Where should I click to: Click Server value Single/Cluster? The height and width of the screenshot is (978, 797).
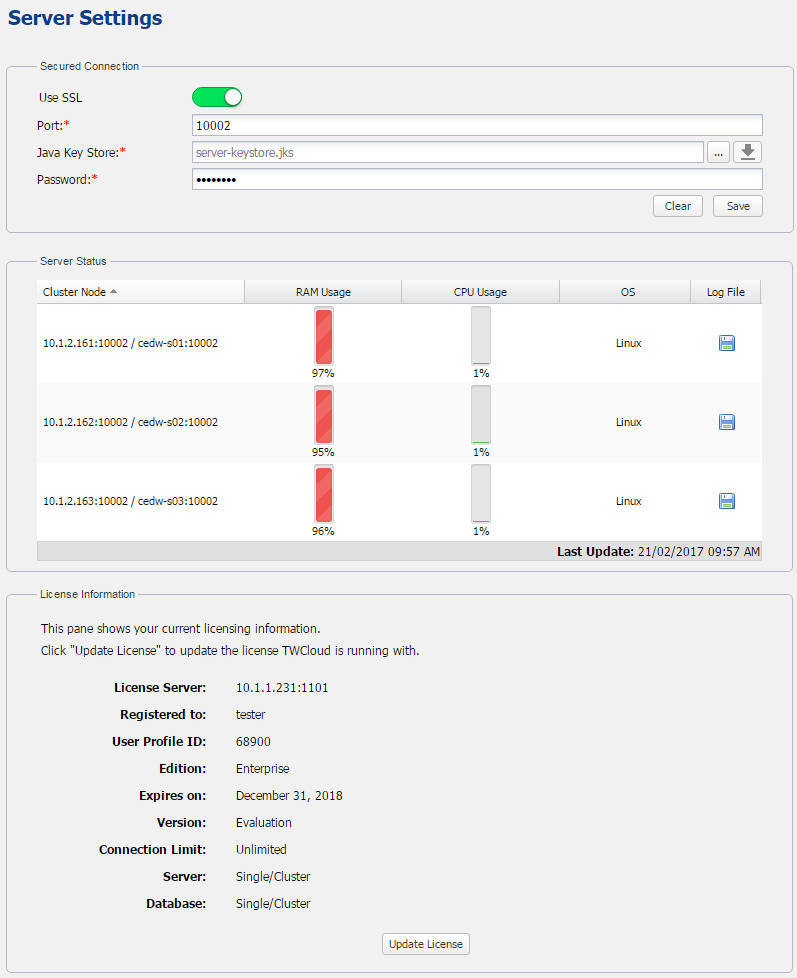(273, 876)
